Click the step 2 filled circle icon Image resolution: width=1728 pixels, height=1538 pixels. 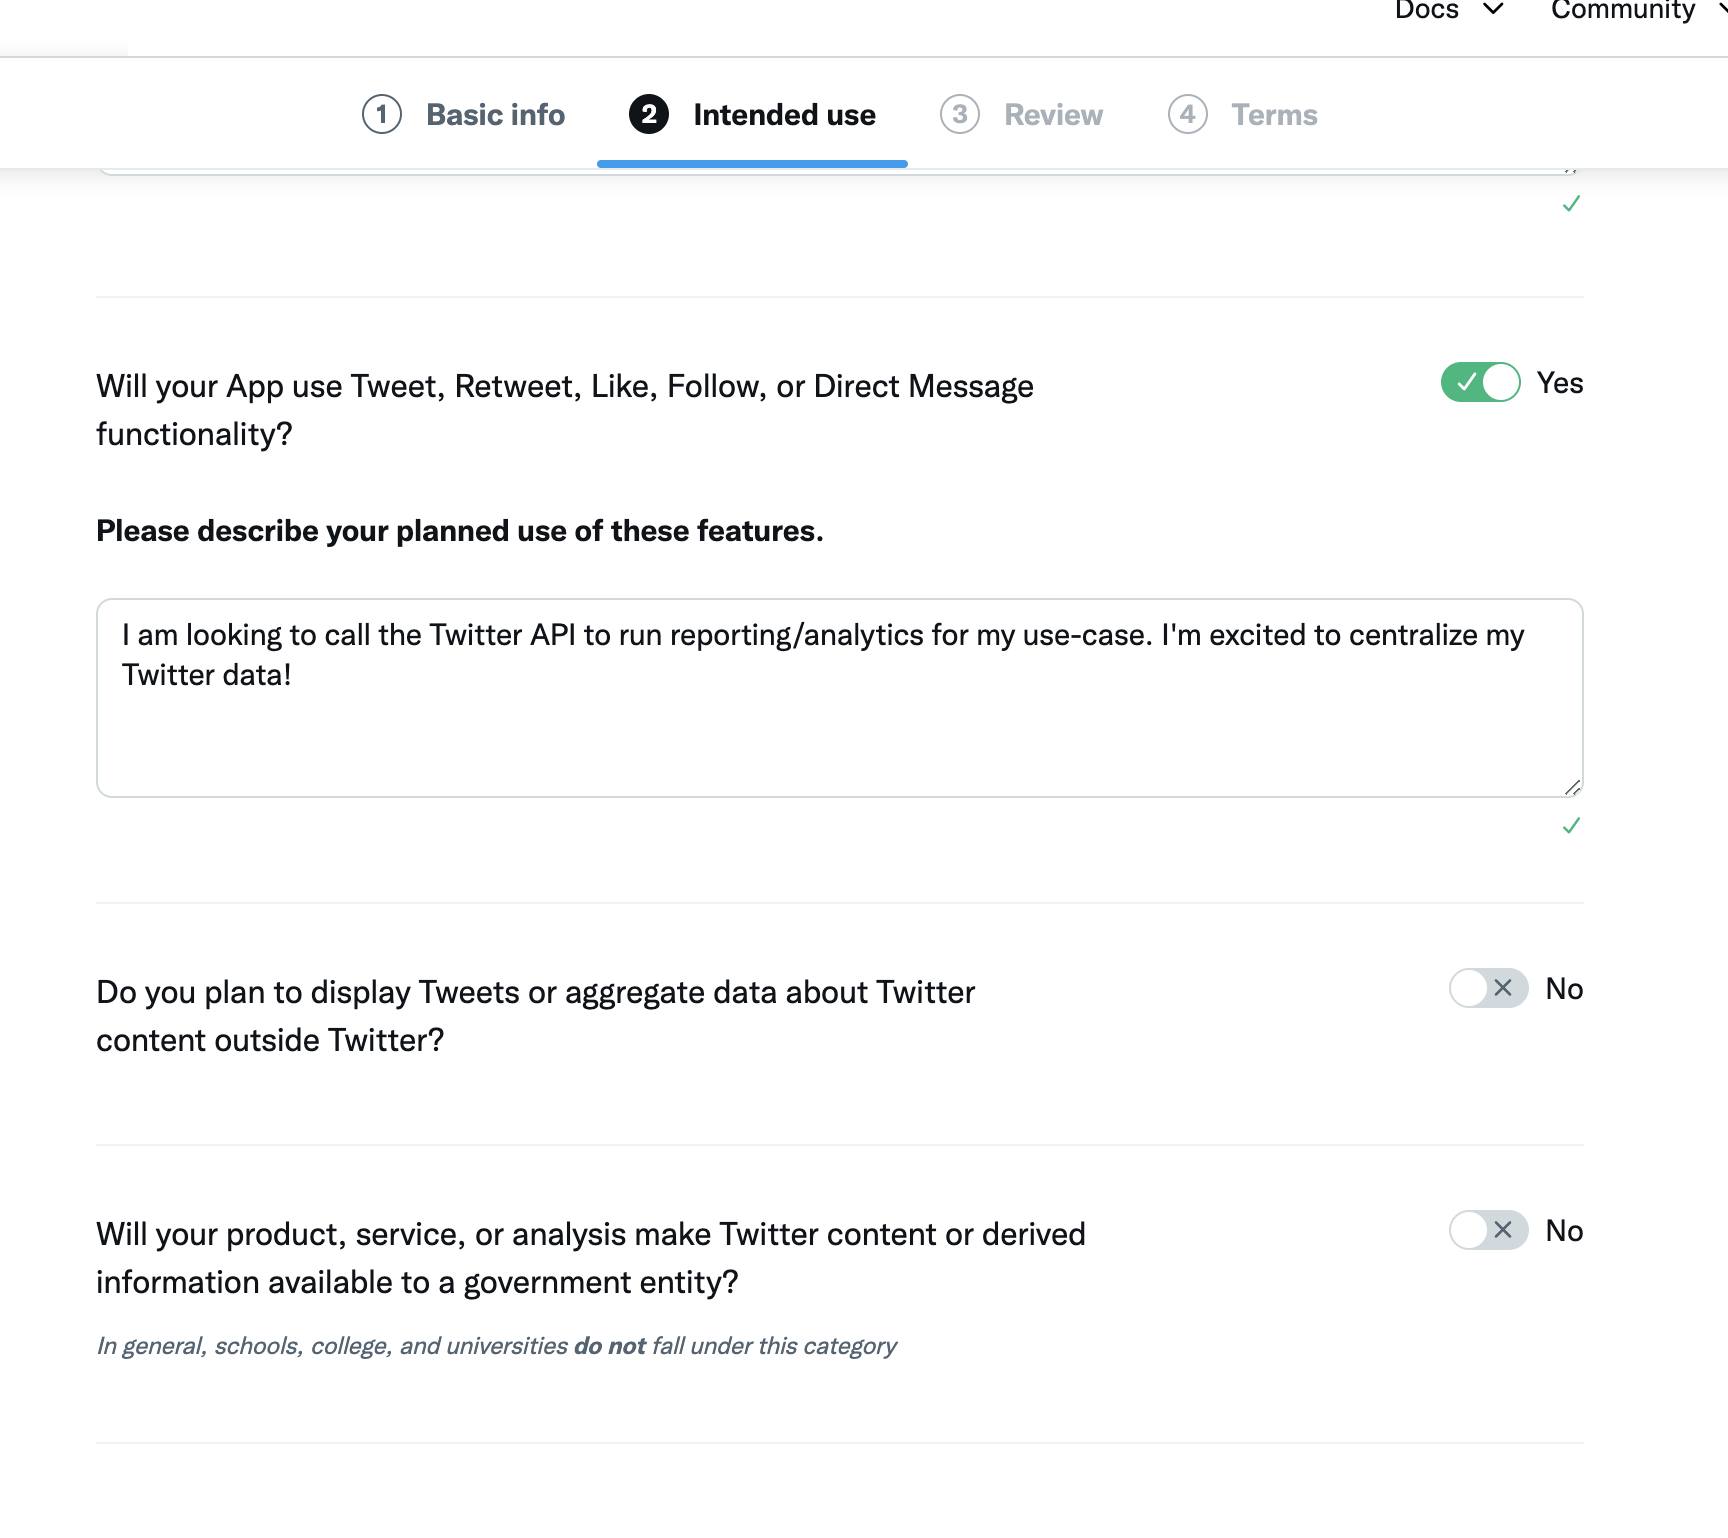coord(648,115)
